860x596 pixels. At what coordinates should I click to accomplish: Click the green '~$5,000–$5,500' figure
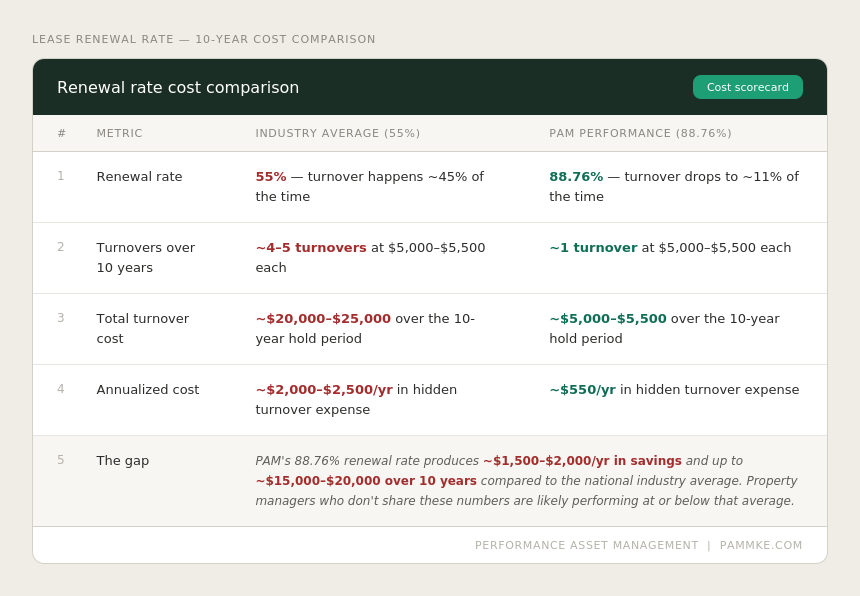(x=608, y=319)
